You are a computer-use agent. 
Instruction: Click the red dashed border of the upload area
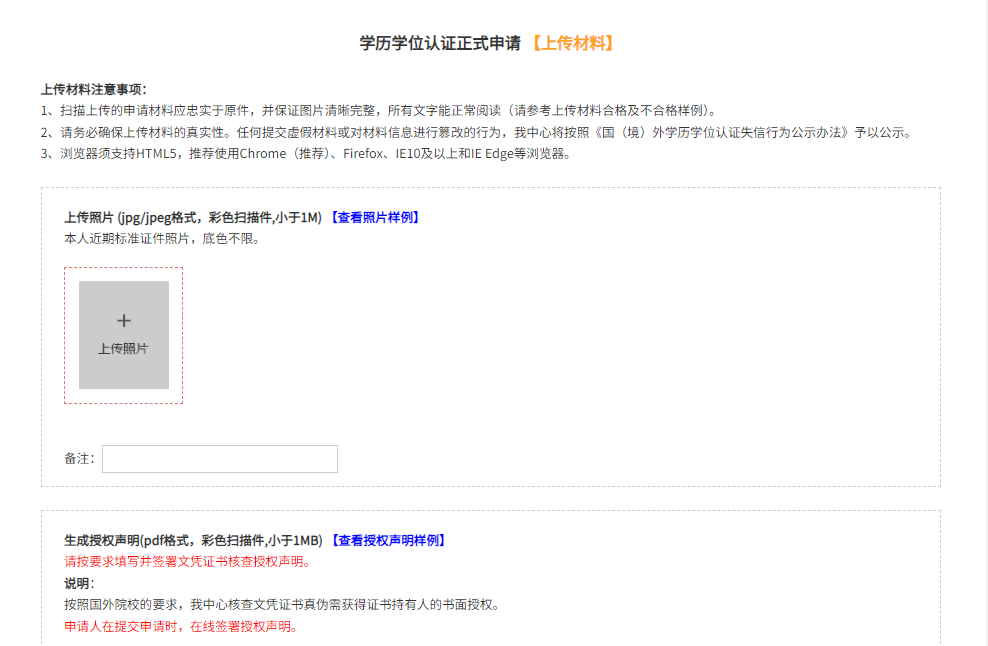coord(65,335)
